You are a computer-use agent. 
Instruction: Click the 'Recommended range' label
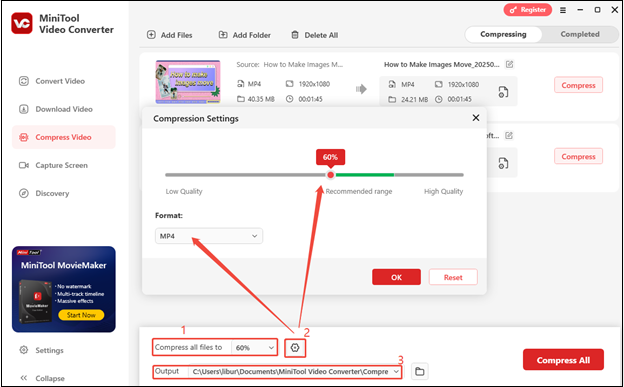359,192
